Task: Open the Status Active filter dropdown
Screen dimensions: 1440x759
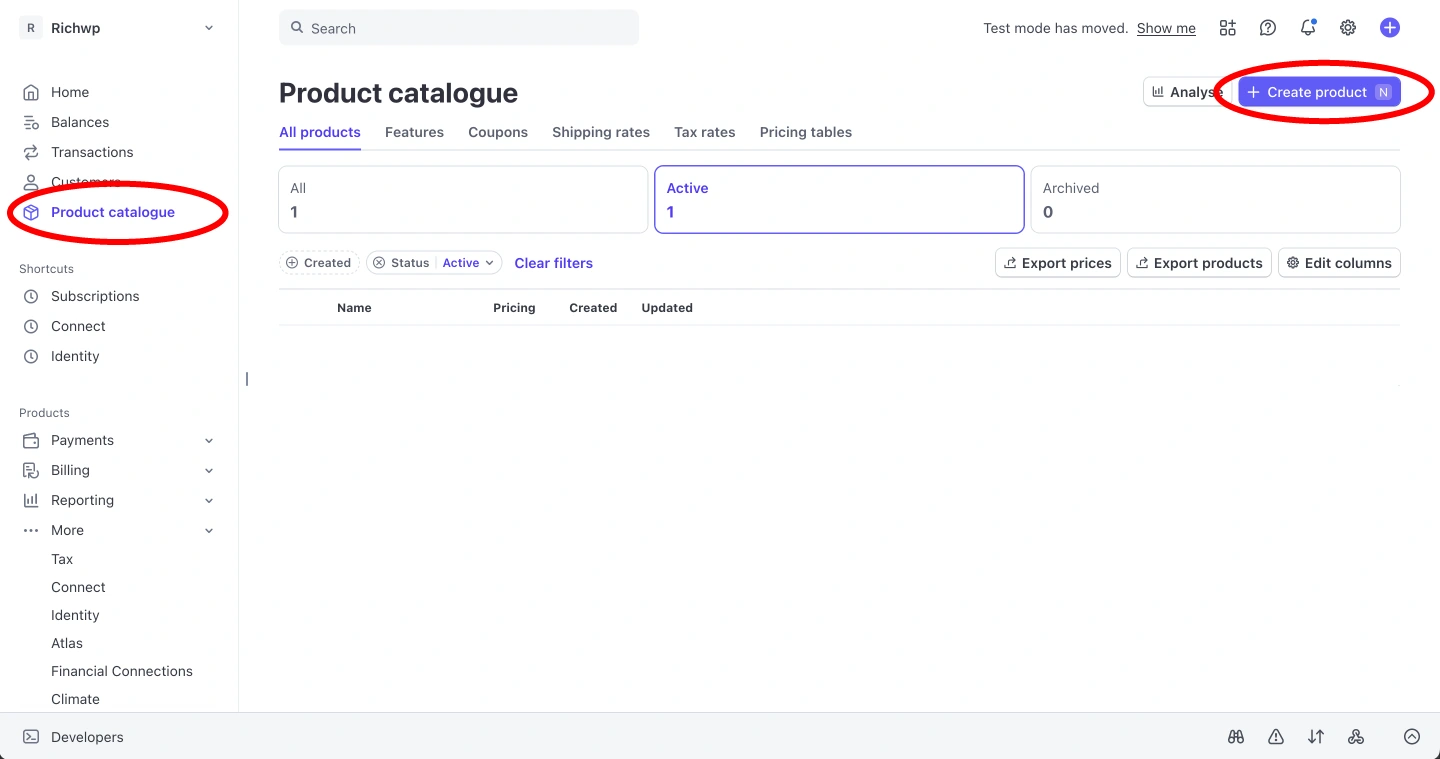Action: [468, 263]
